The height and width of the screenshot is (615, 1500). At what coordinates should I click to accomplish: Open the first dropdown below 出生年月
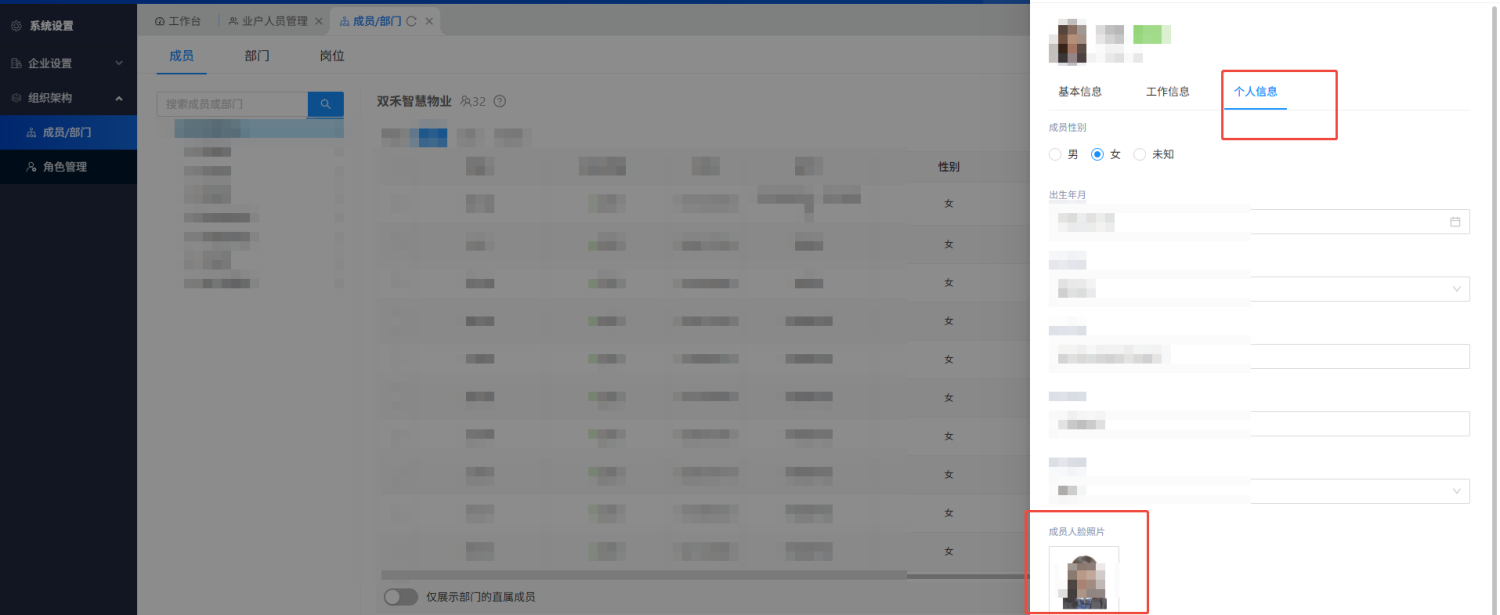click(1259, 289)
